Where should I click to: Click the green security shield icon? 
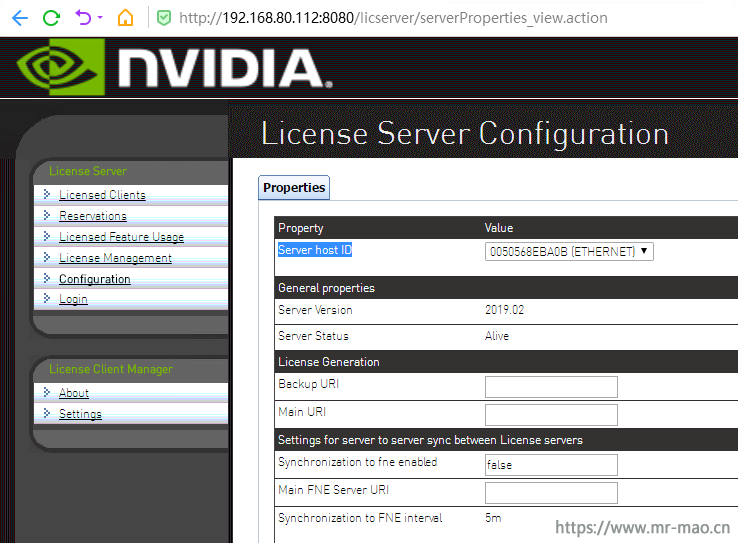163,18
